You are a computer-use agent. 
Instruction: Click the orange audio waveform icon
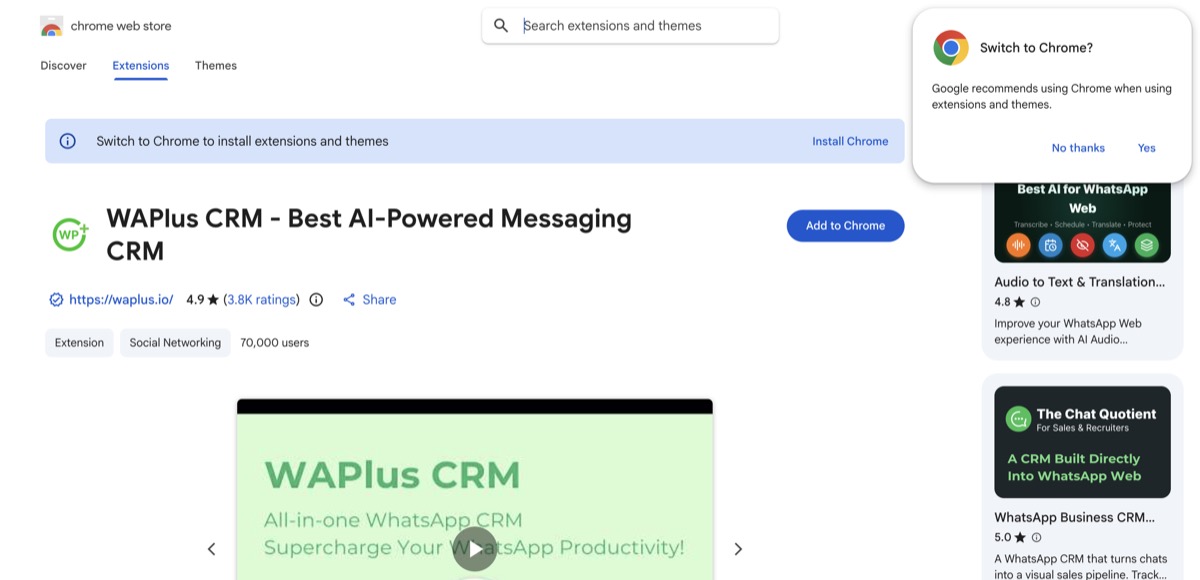pyautogui.click(x=1019, y=245)
